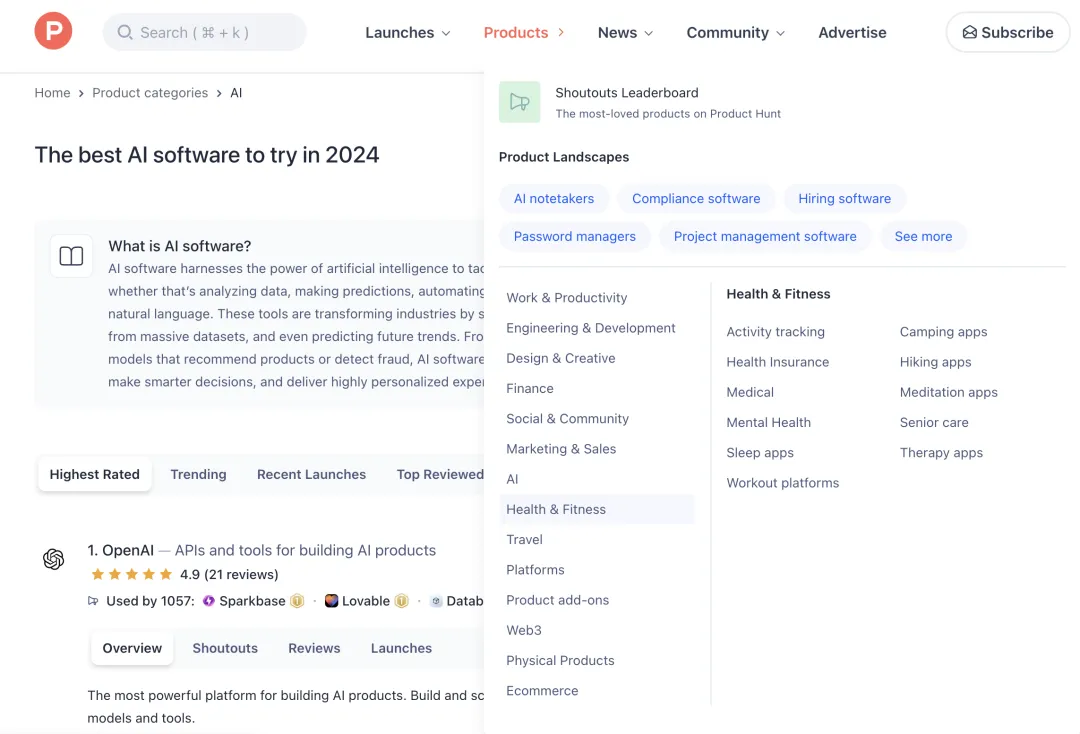1080x734 pixels.
Task: Select Travel category
Action: pos(524,540)
